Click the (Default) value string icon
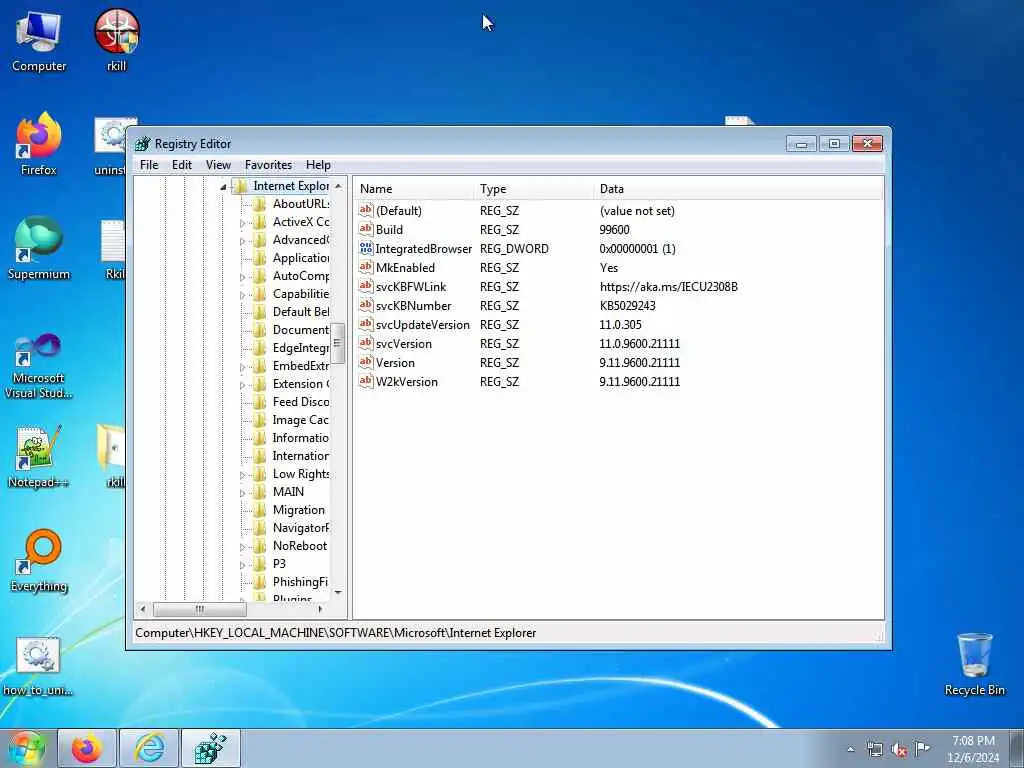The image size is (1024, 768). (x=366, y=210)
